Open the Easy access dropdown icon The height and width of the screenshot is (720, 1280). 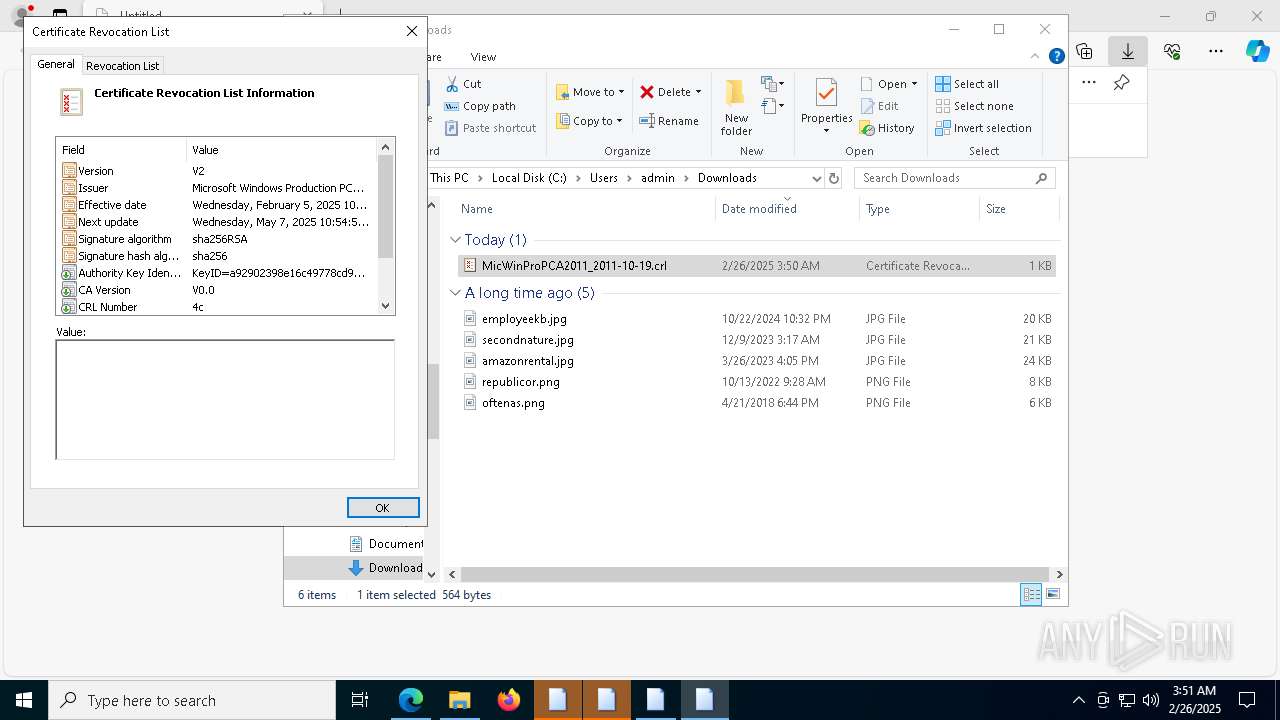tap(771, 106)
